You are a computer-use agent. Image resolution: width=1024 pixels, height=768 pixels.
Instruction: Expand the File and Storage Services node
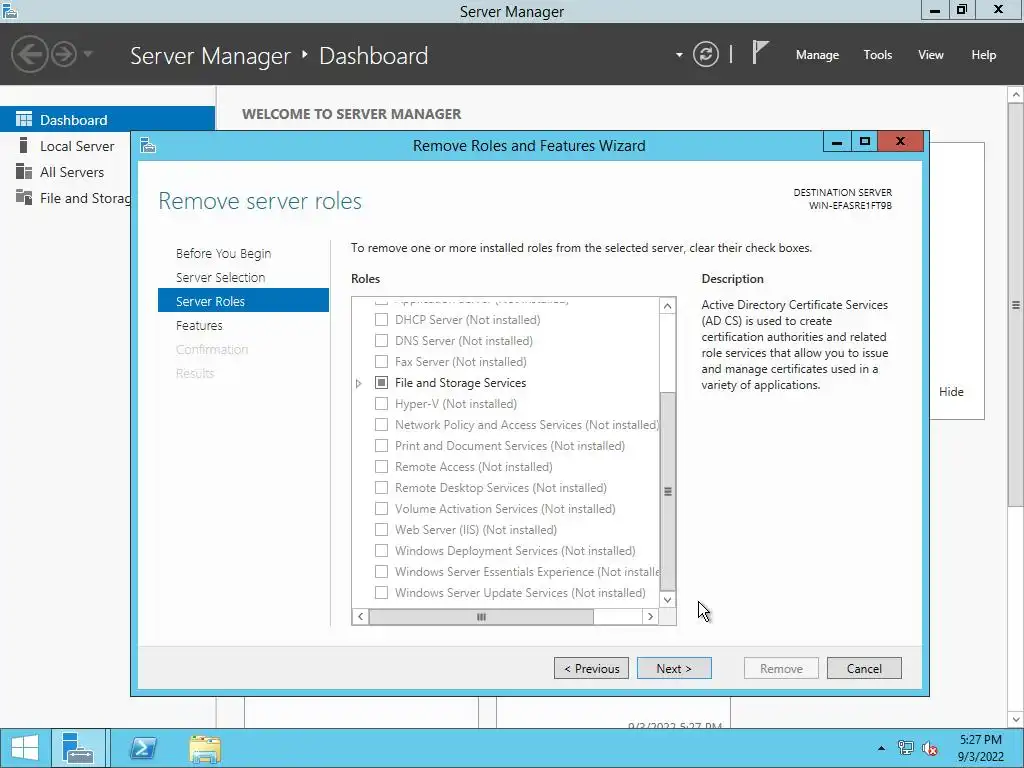(359, 383)
